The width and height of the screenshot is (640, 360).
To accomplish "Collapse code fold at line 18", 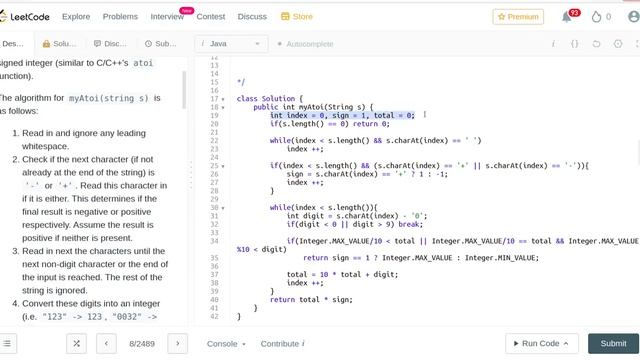I will click(x=223, y=108).
